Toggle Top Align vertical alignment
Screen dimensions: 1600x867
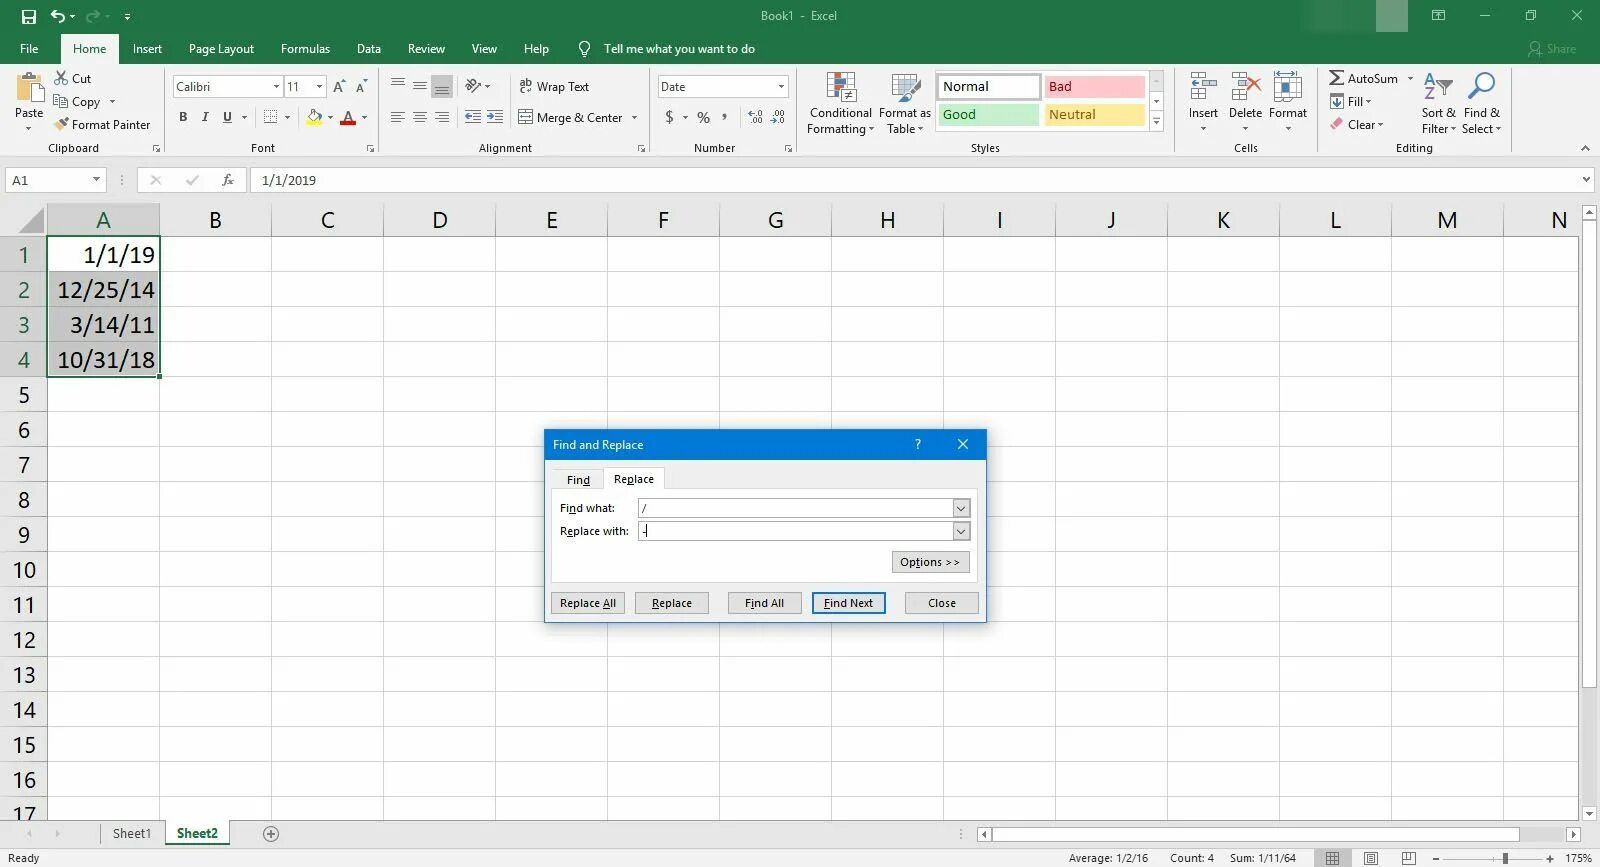tap(397, 86)
